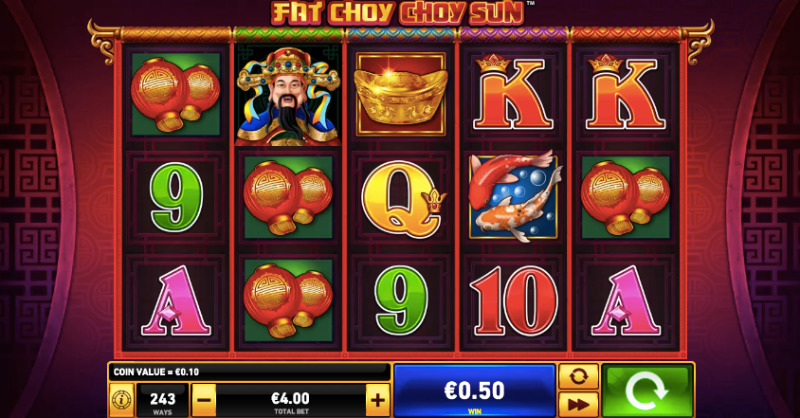Click the yellow Q symbol
Image resolution: width=800 pixels, height=418 pixels.
click(x=403, y=198)
